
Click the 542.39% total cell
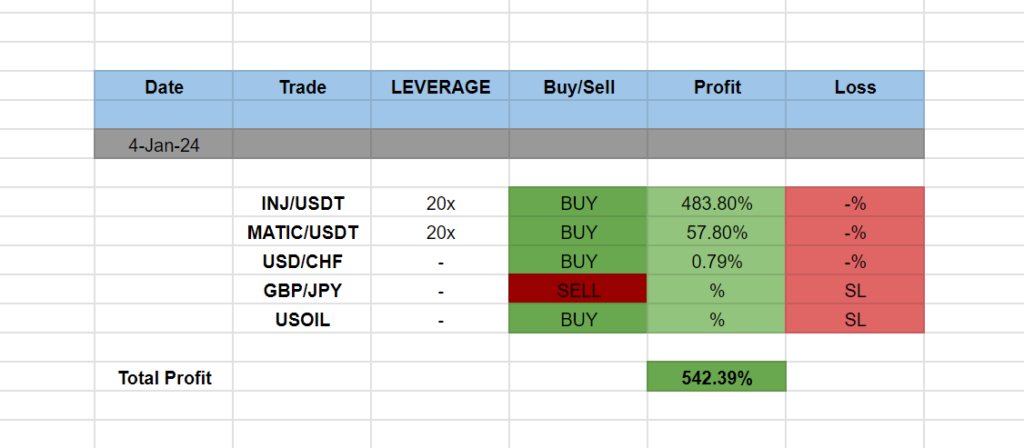(x=716, y=378)
